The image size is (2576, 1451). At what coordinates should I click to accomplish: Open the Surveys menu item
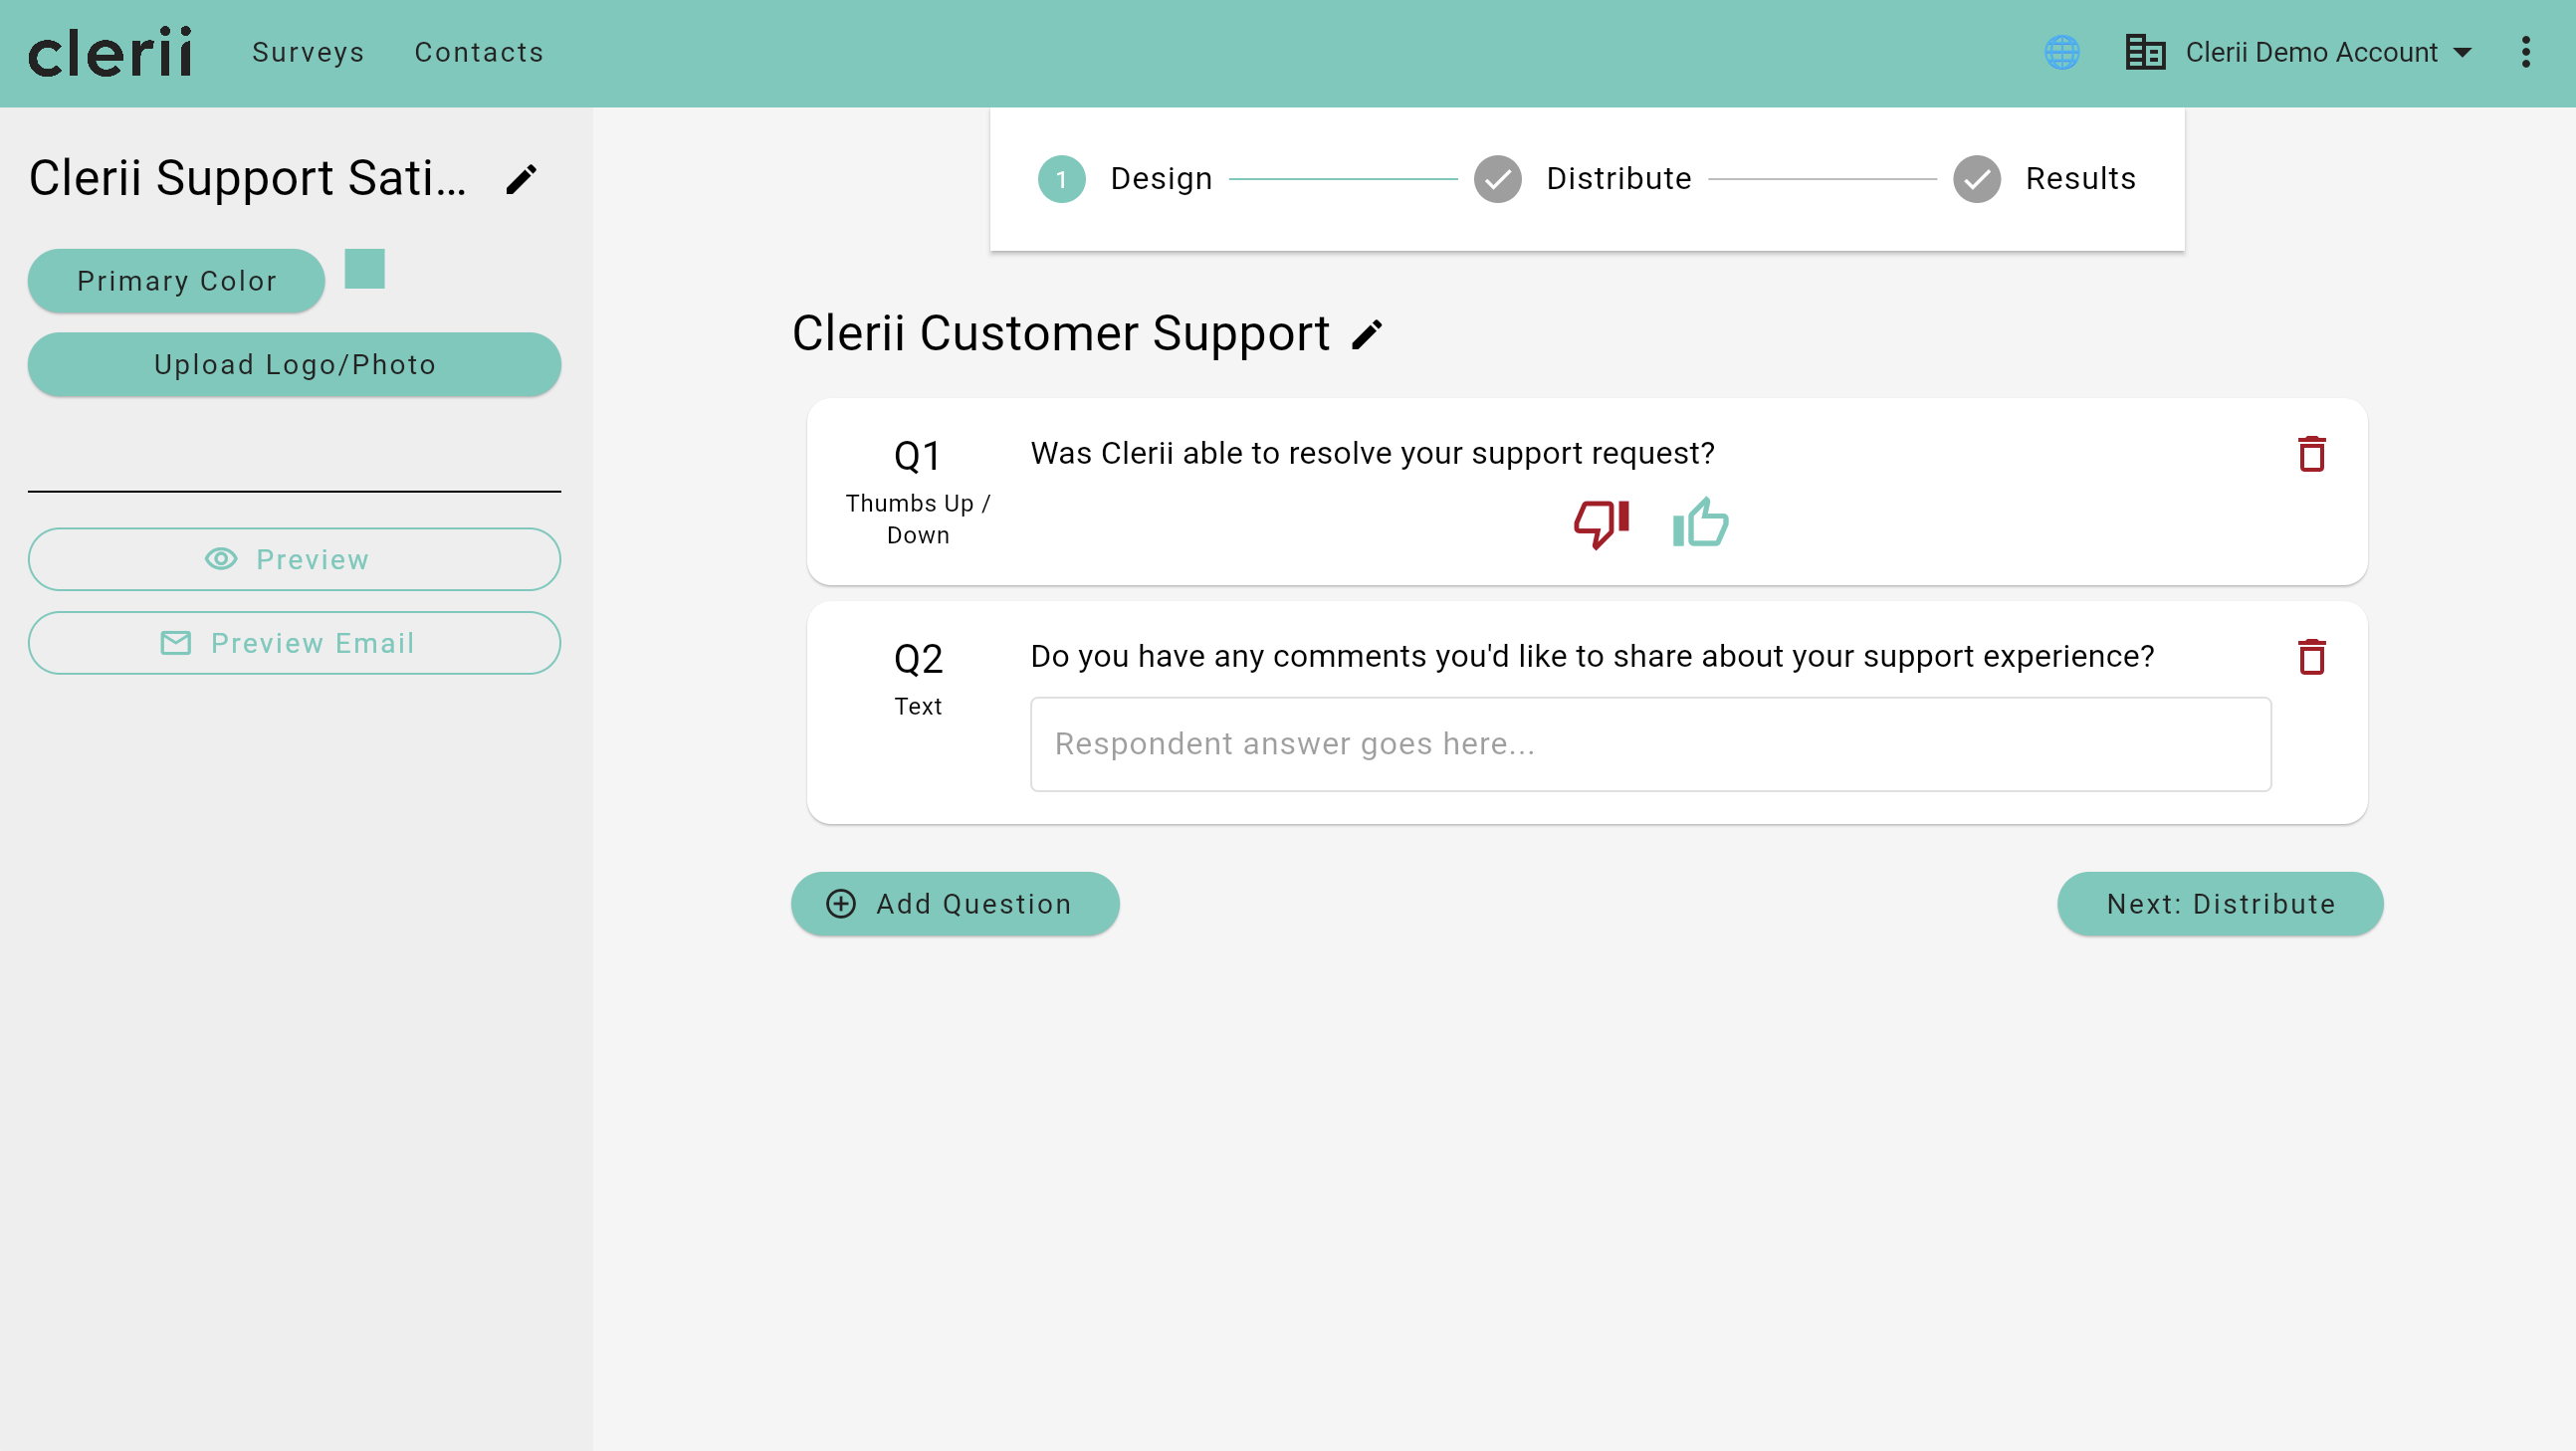(308, 52)
